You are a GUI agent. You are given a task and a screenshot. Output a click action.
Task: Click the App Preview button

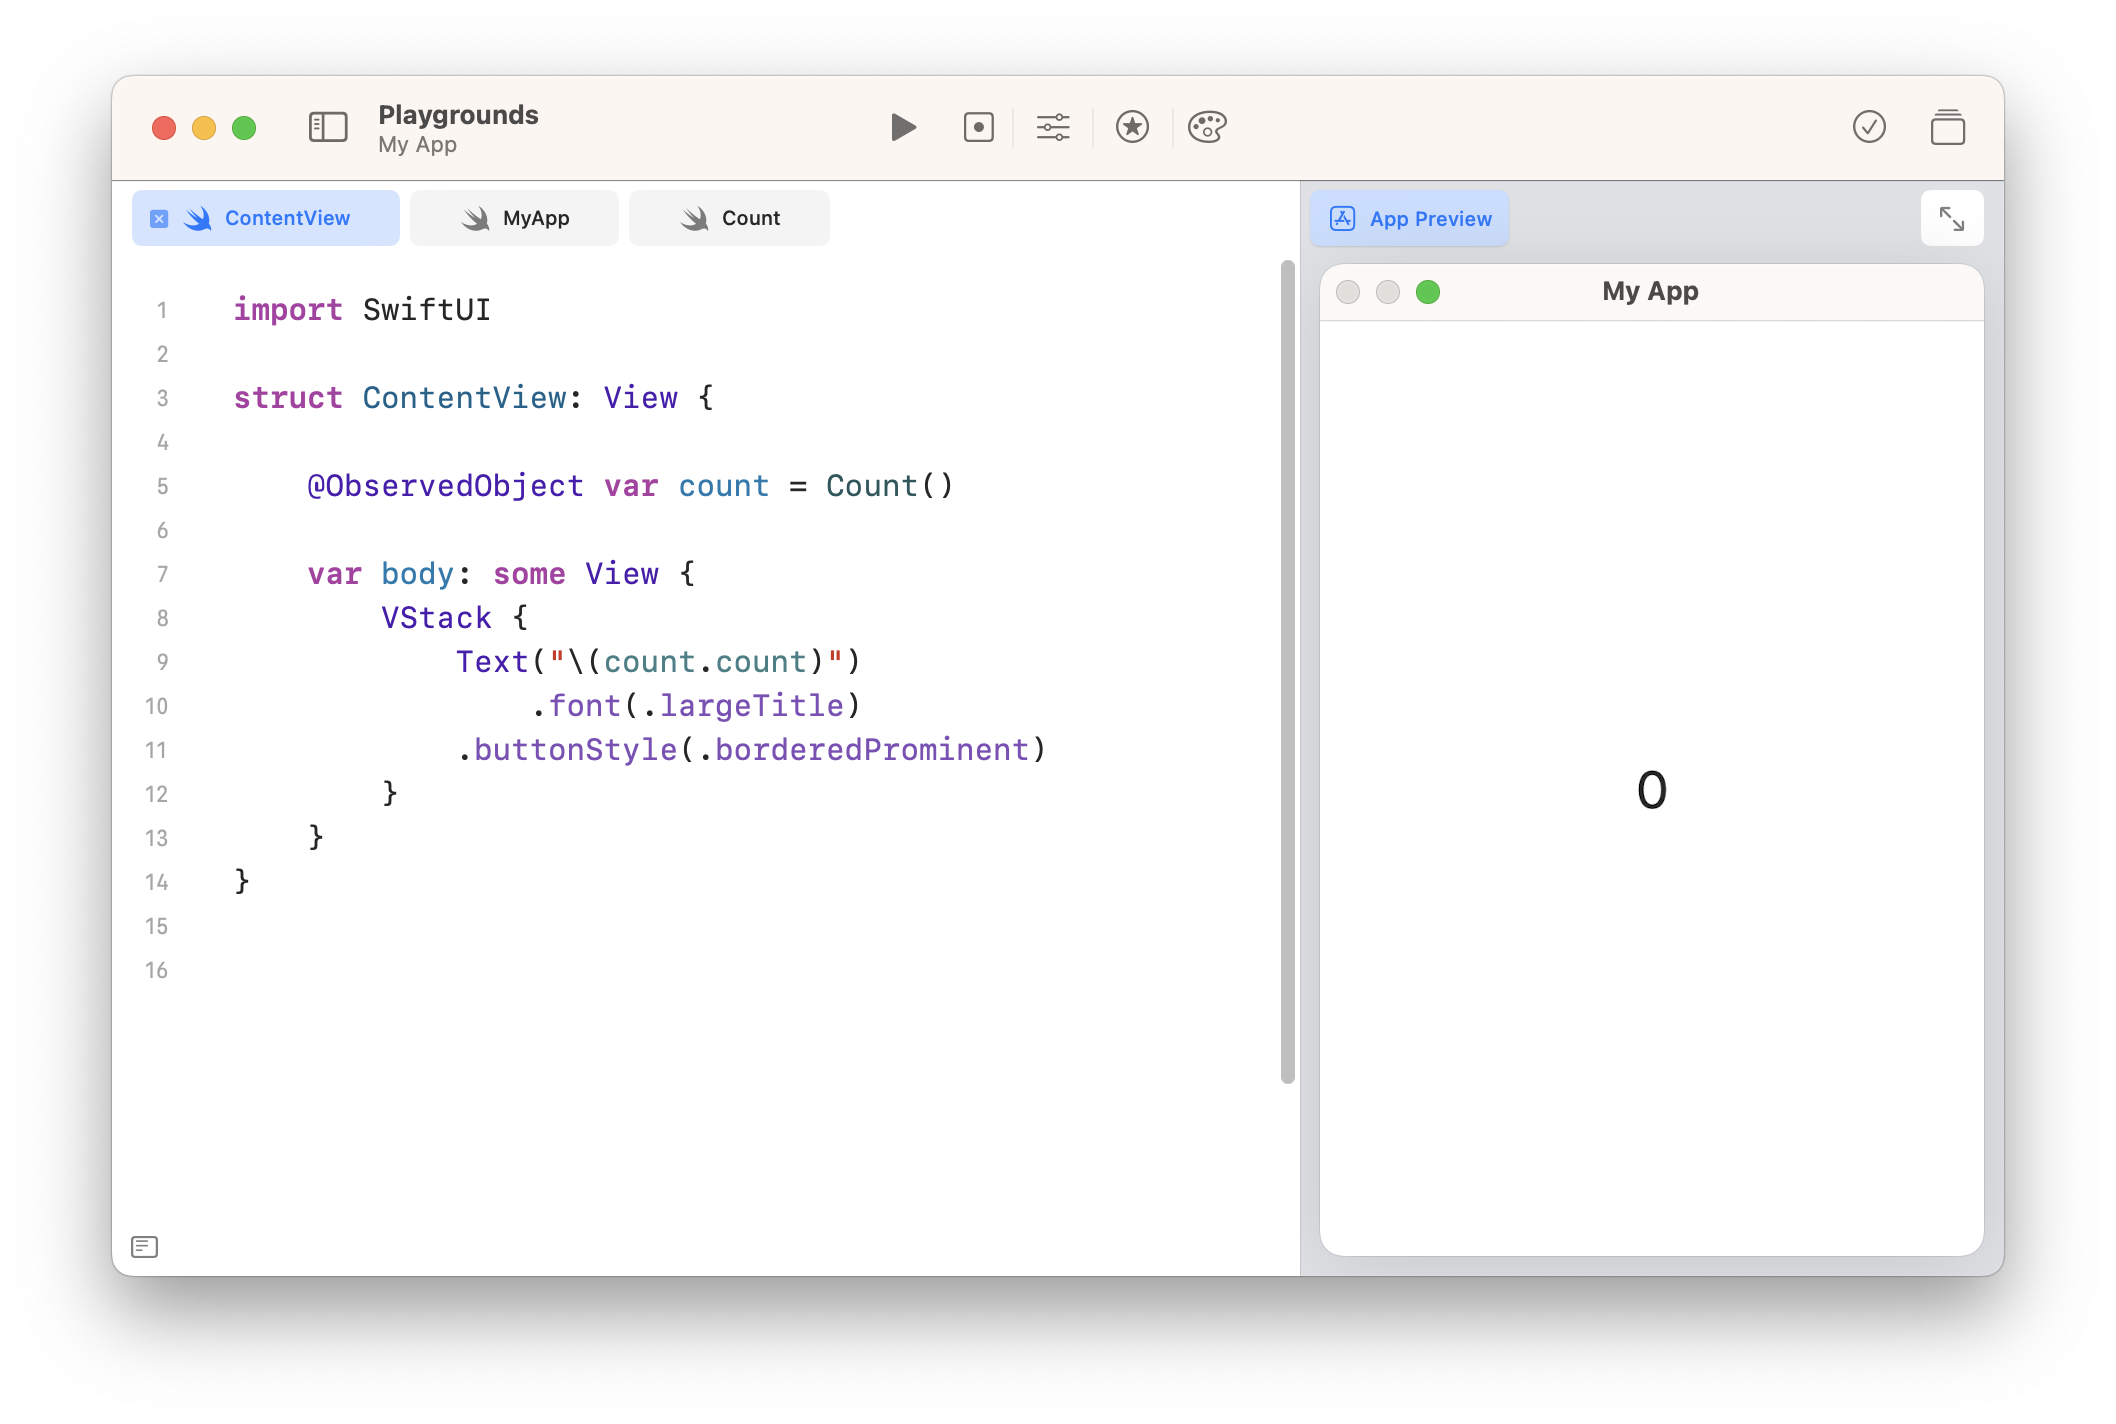[x=1410, y=218]
